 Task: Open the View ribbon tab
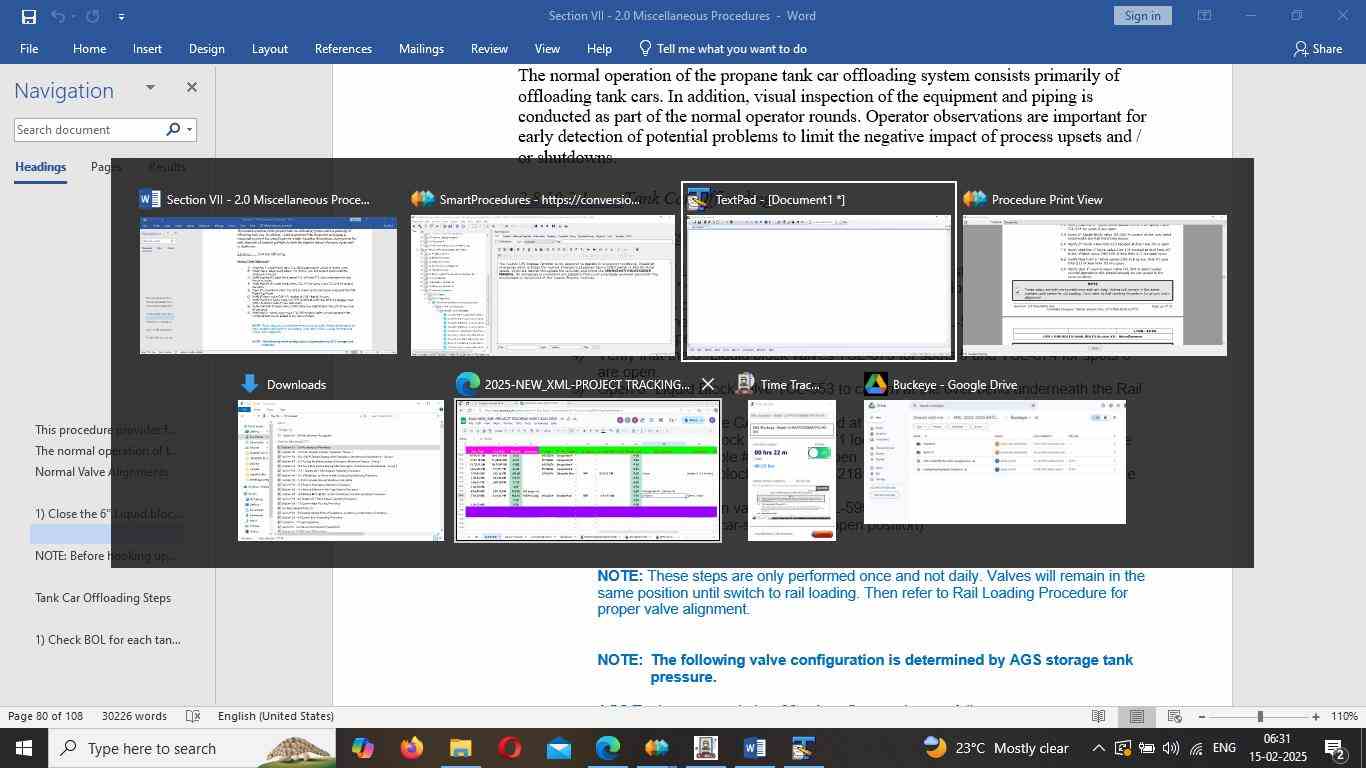coord(547,48)
